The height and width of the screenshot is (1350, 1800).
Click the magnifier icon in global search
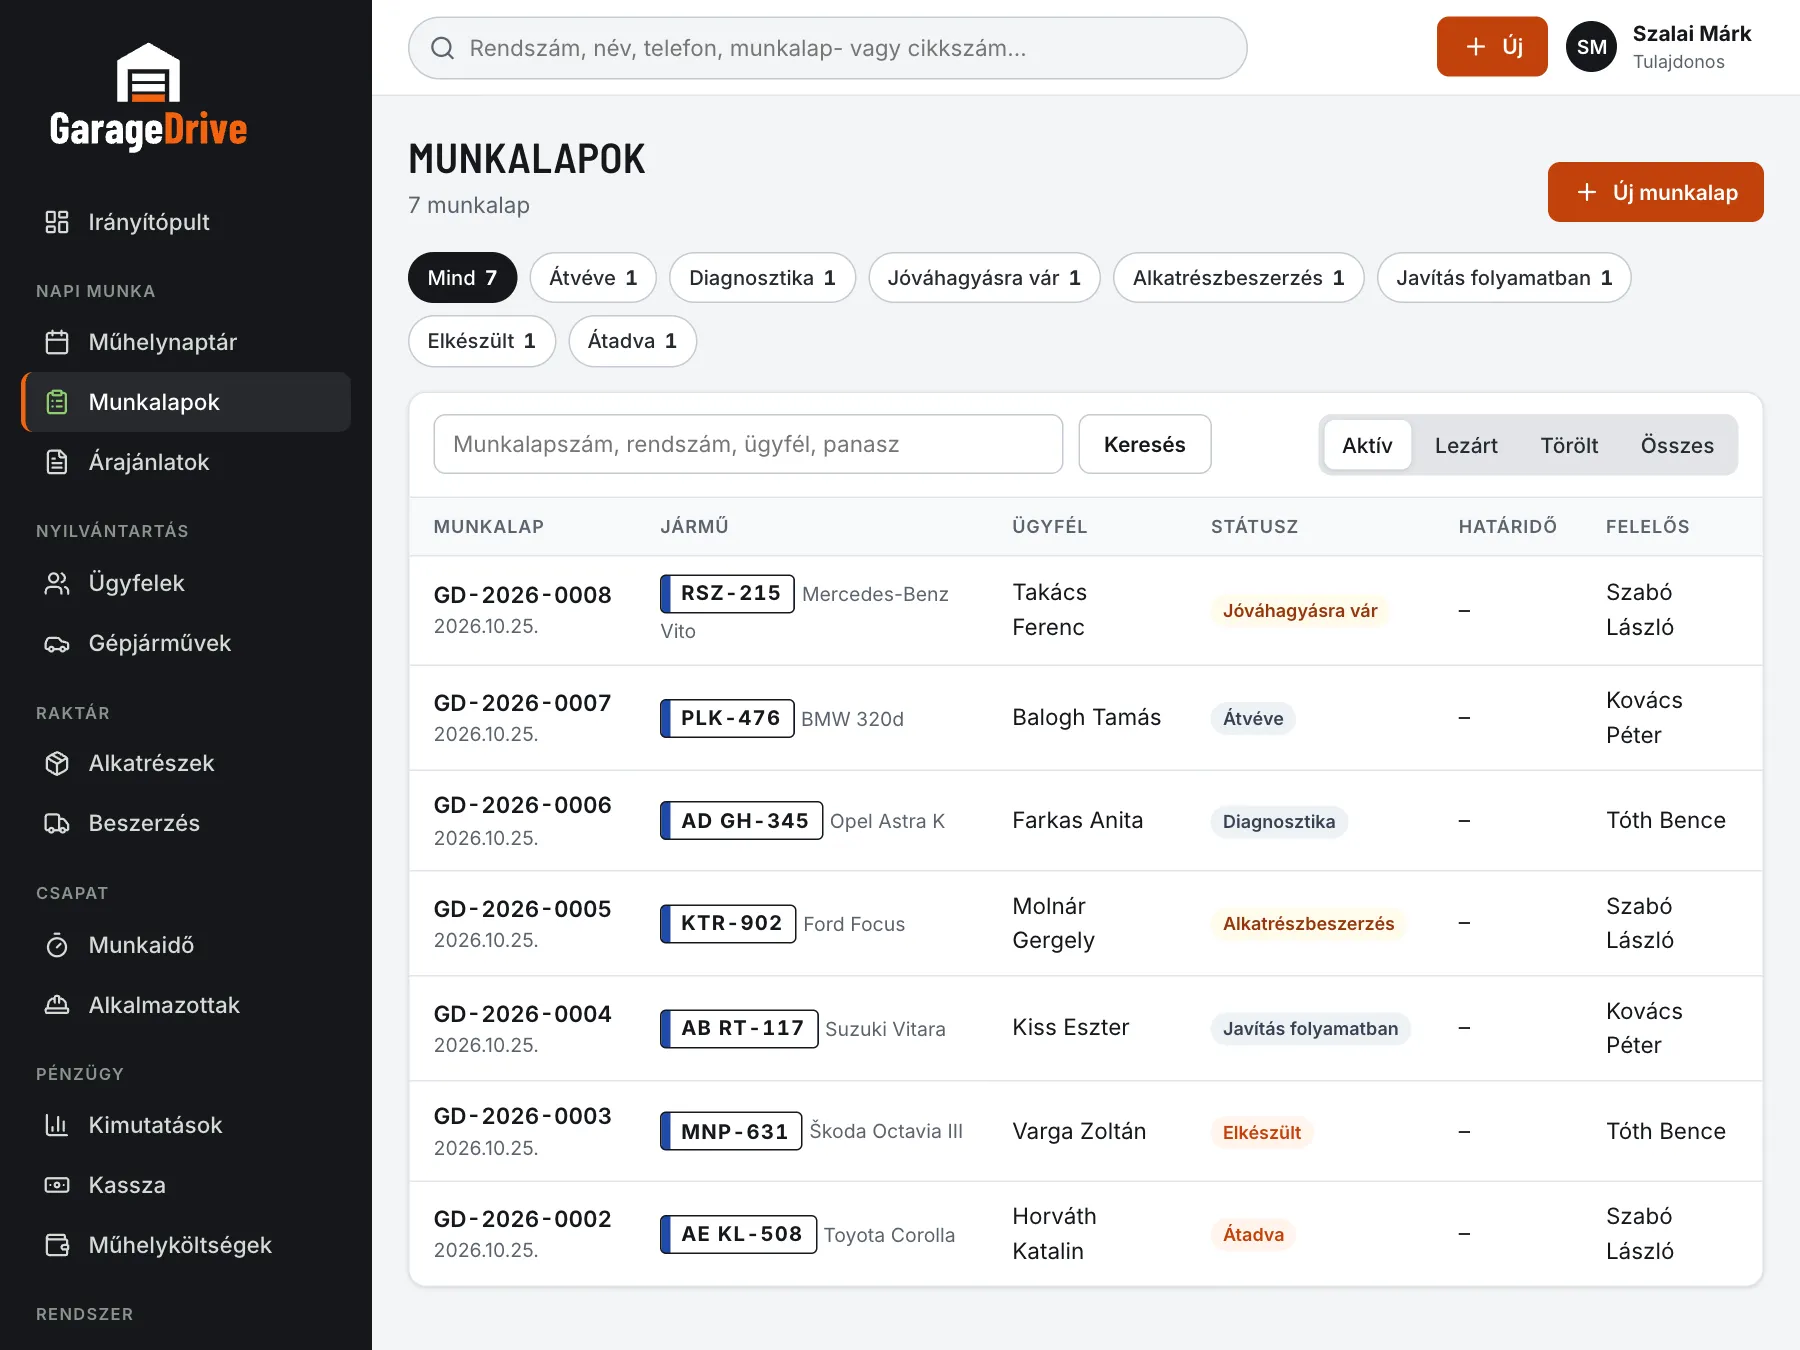point(442,48)
